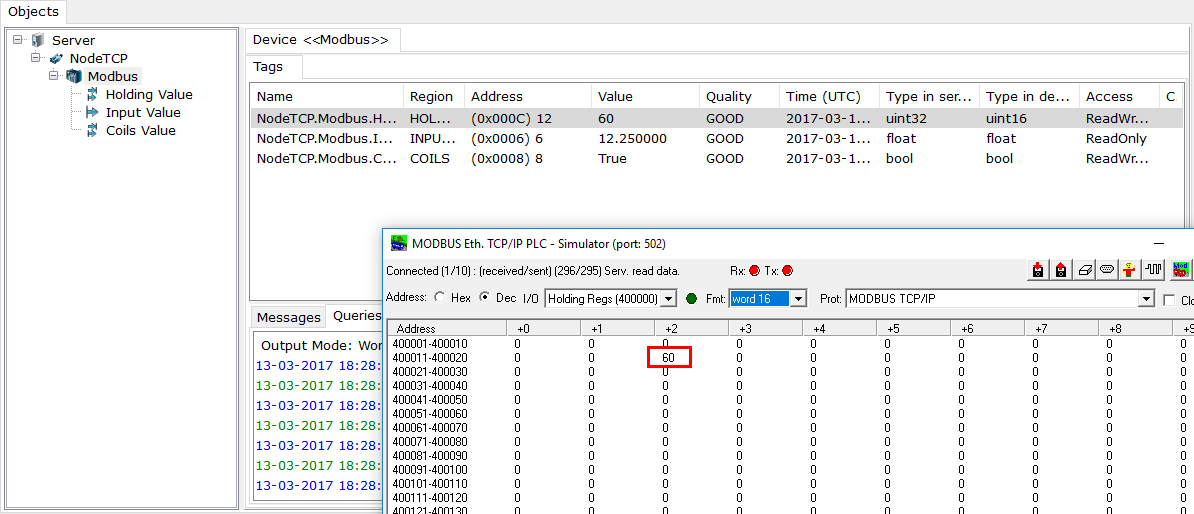
Task: Tick the checkbox right of Prot dropdown
Action: 1170,299
